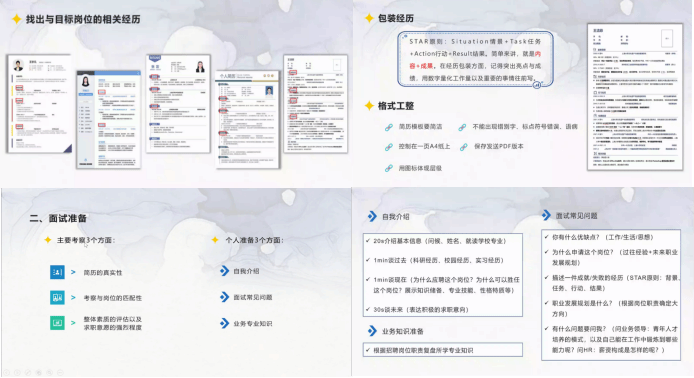Open the pen tool slideshow control

[28, 373]
